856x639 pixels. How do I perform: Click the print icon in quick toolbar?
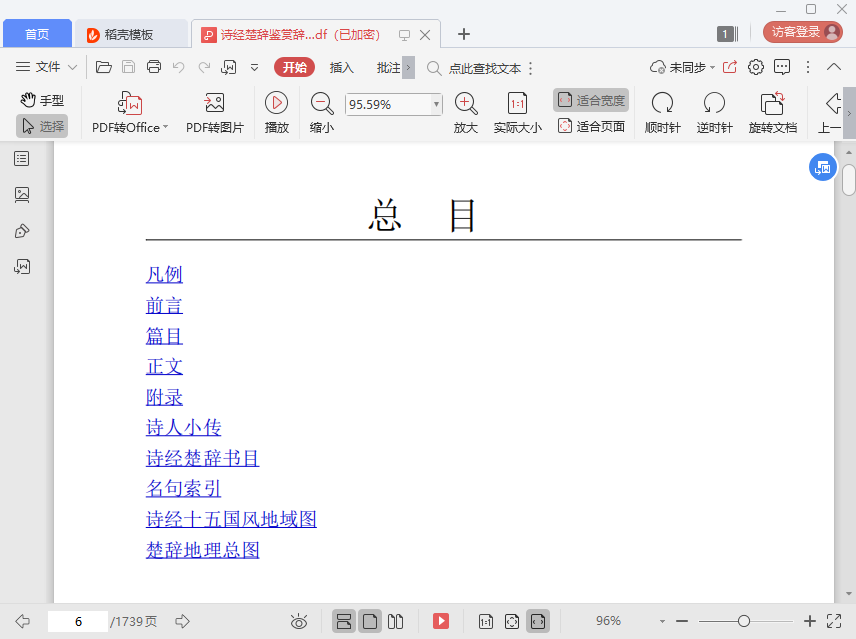tap(154, 67)
